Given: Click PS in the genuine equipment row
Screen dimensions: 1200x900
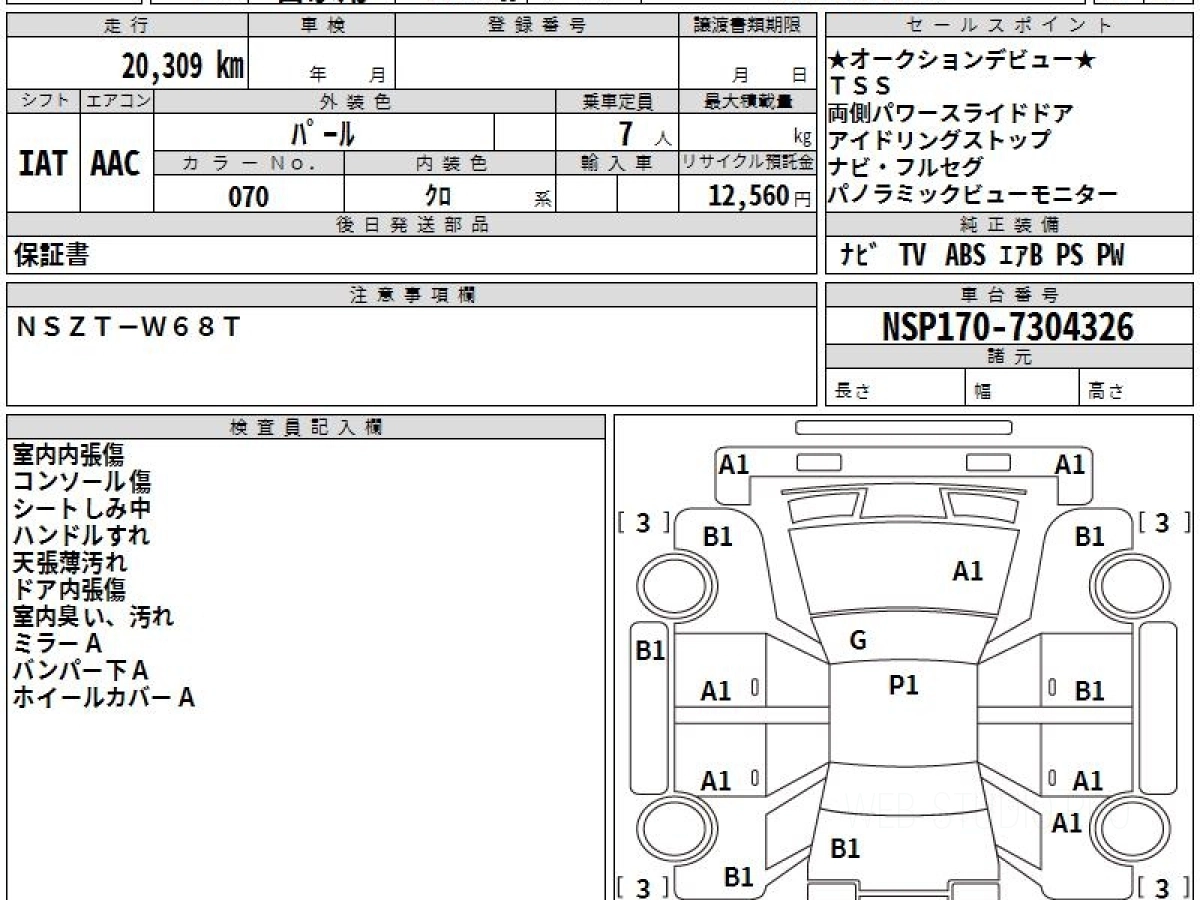Looking at the screenshot, I should pos(1069,256).
